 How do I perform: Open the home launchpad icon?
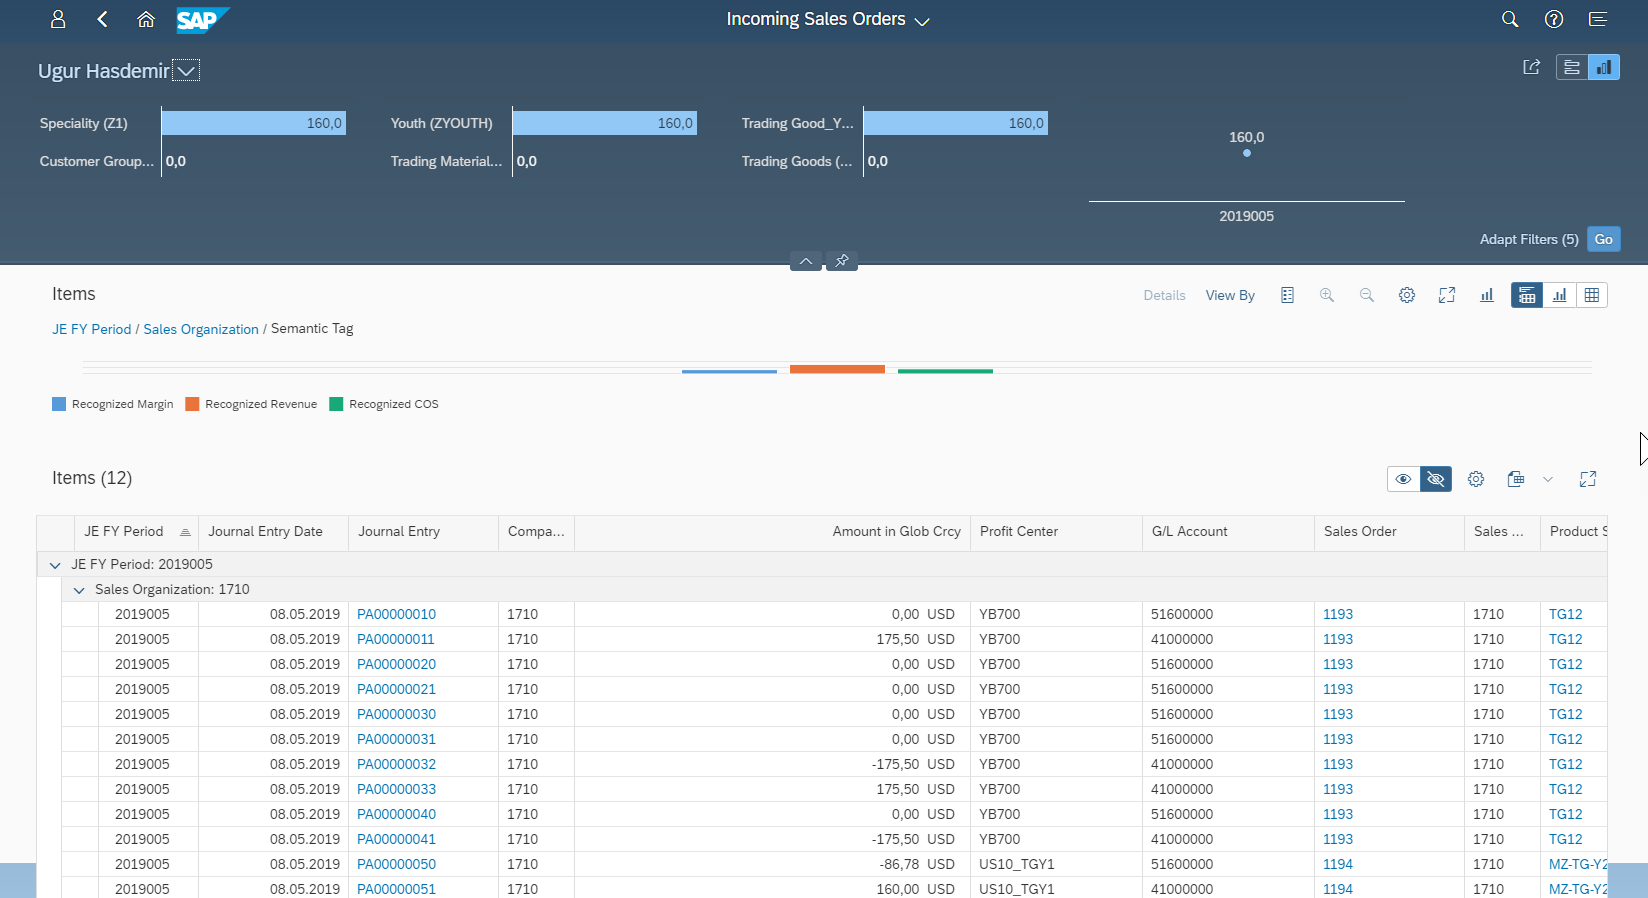tap(146, 19)
